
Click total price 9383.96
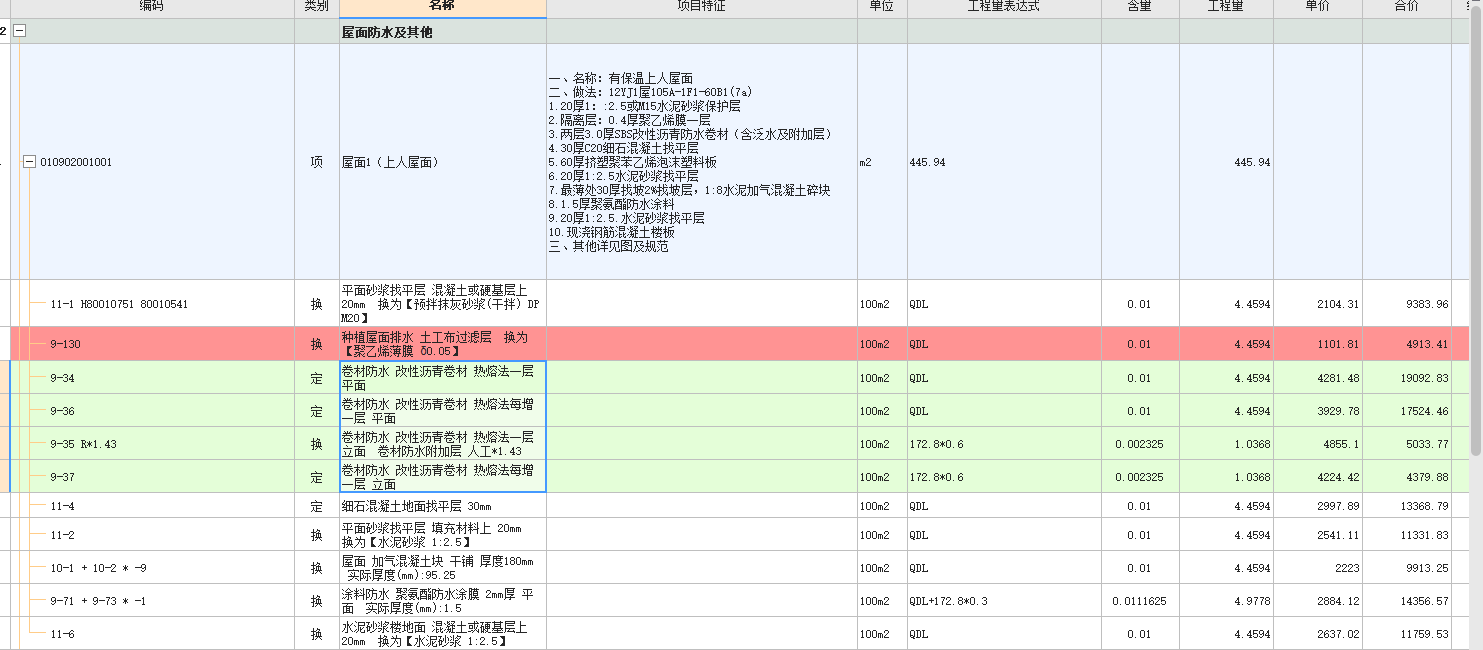1407,304
